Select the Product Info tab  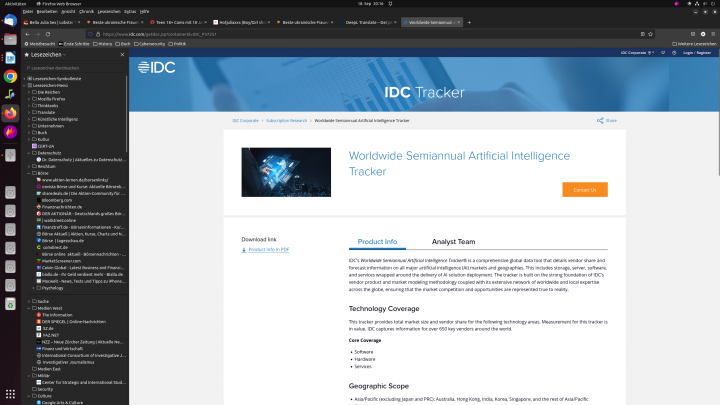point(377,242)
